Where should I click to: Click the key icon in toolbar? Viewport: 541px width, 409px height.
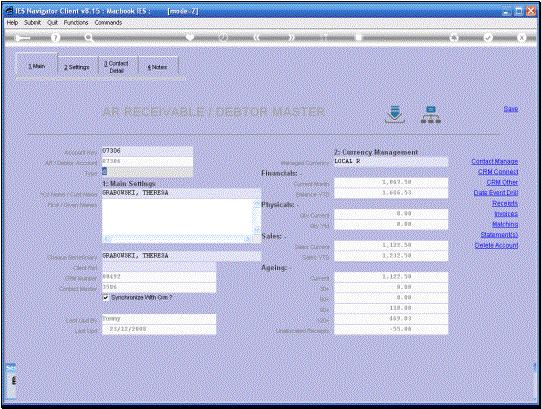pos(22,38)
